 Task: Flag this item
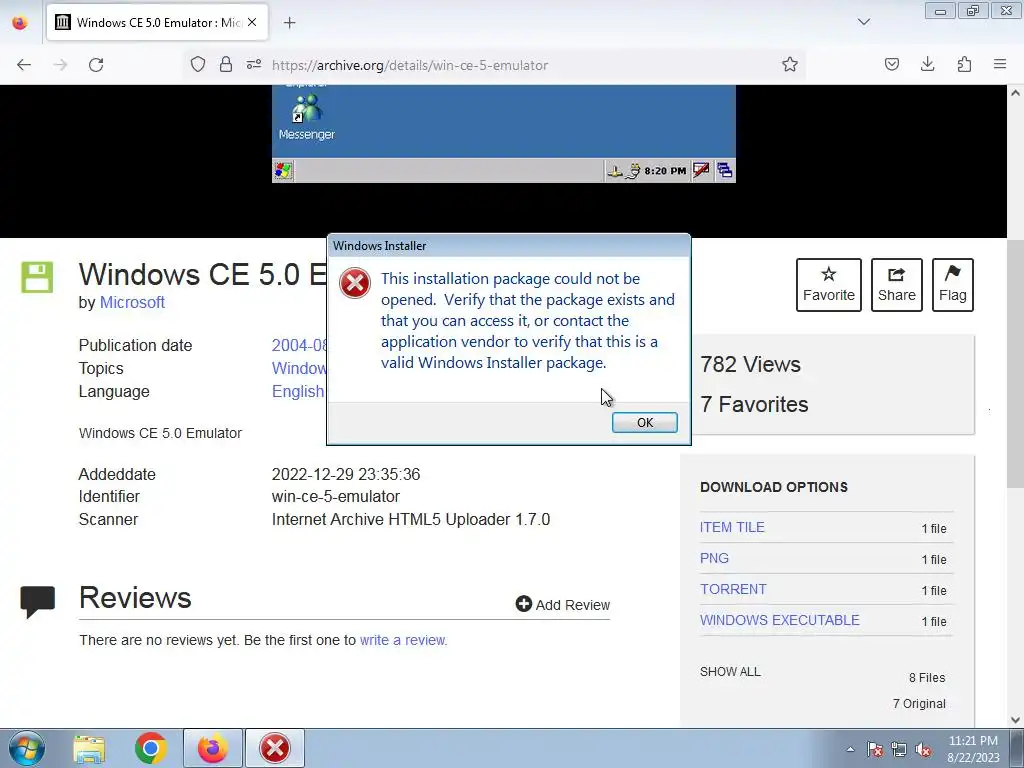coord(953,285)
